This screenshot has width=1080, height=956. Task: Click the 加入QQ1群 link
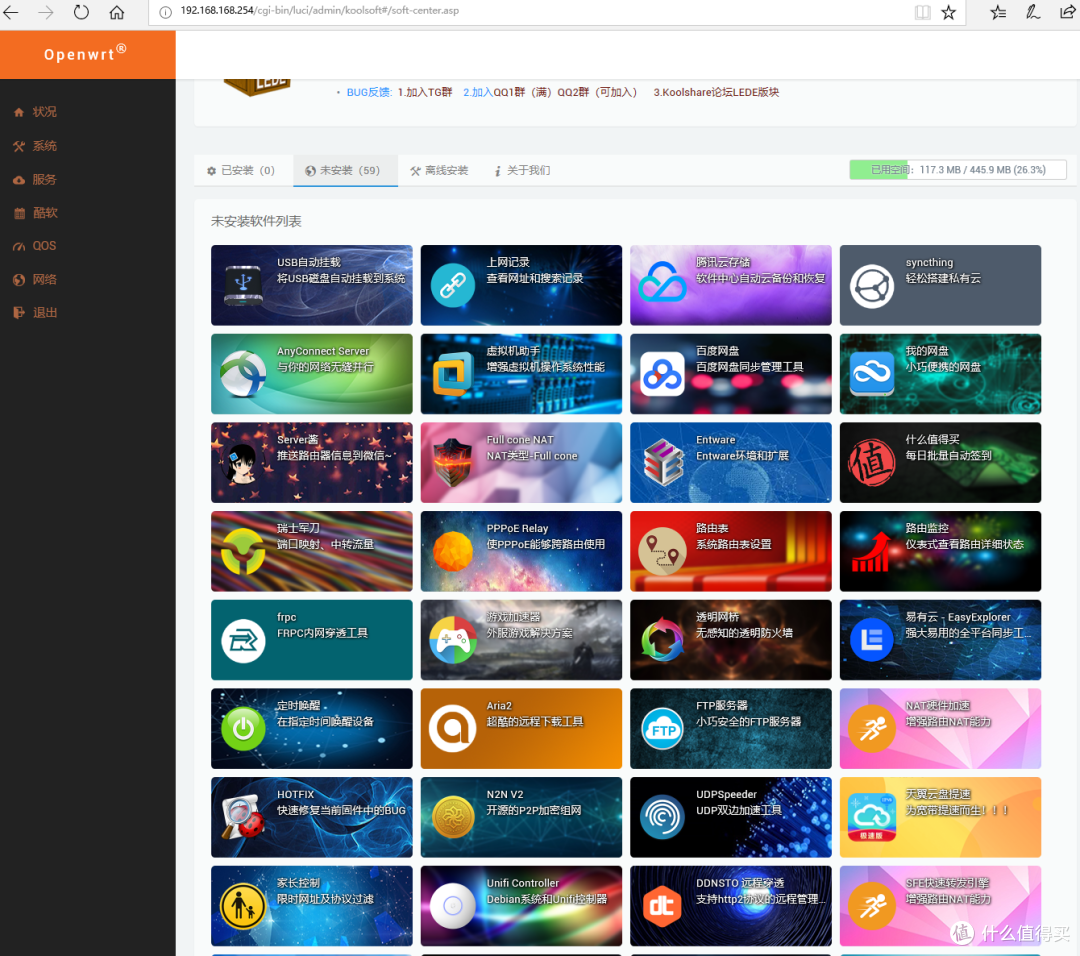(x=492, y=92)
